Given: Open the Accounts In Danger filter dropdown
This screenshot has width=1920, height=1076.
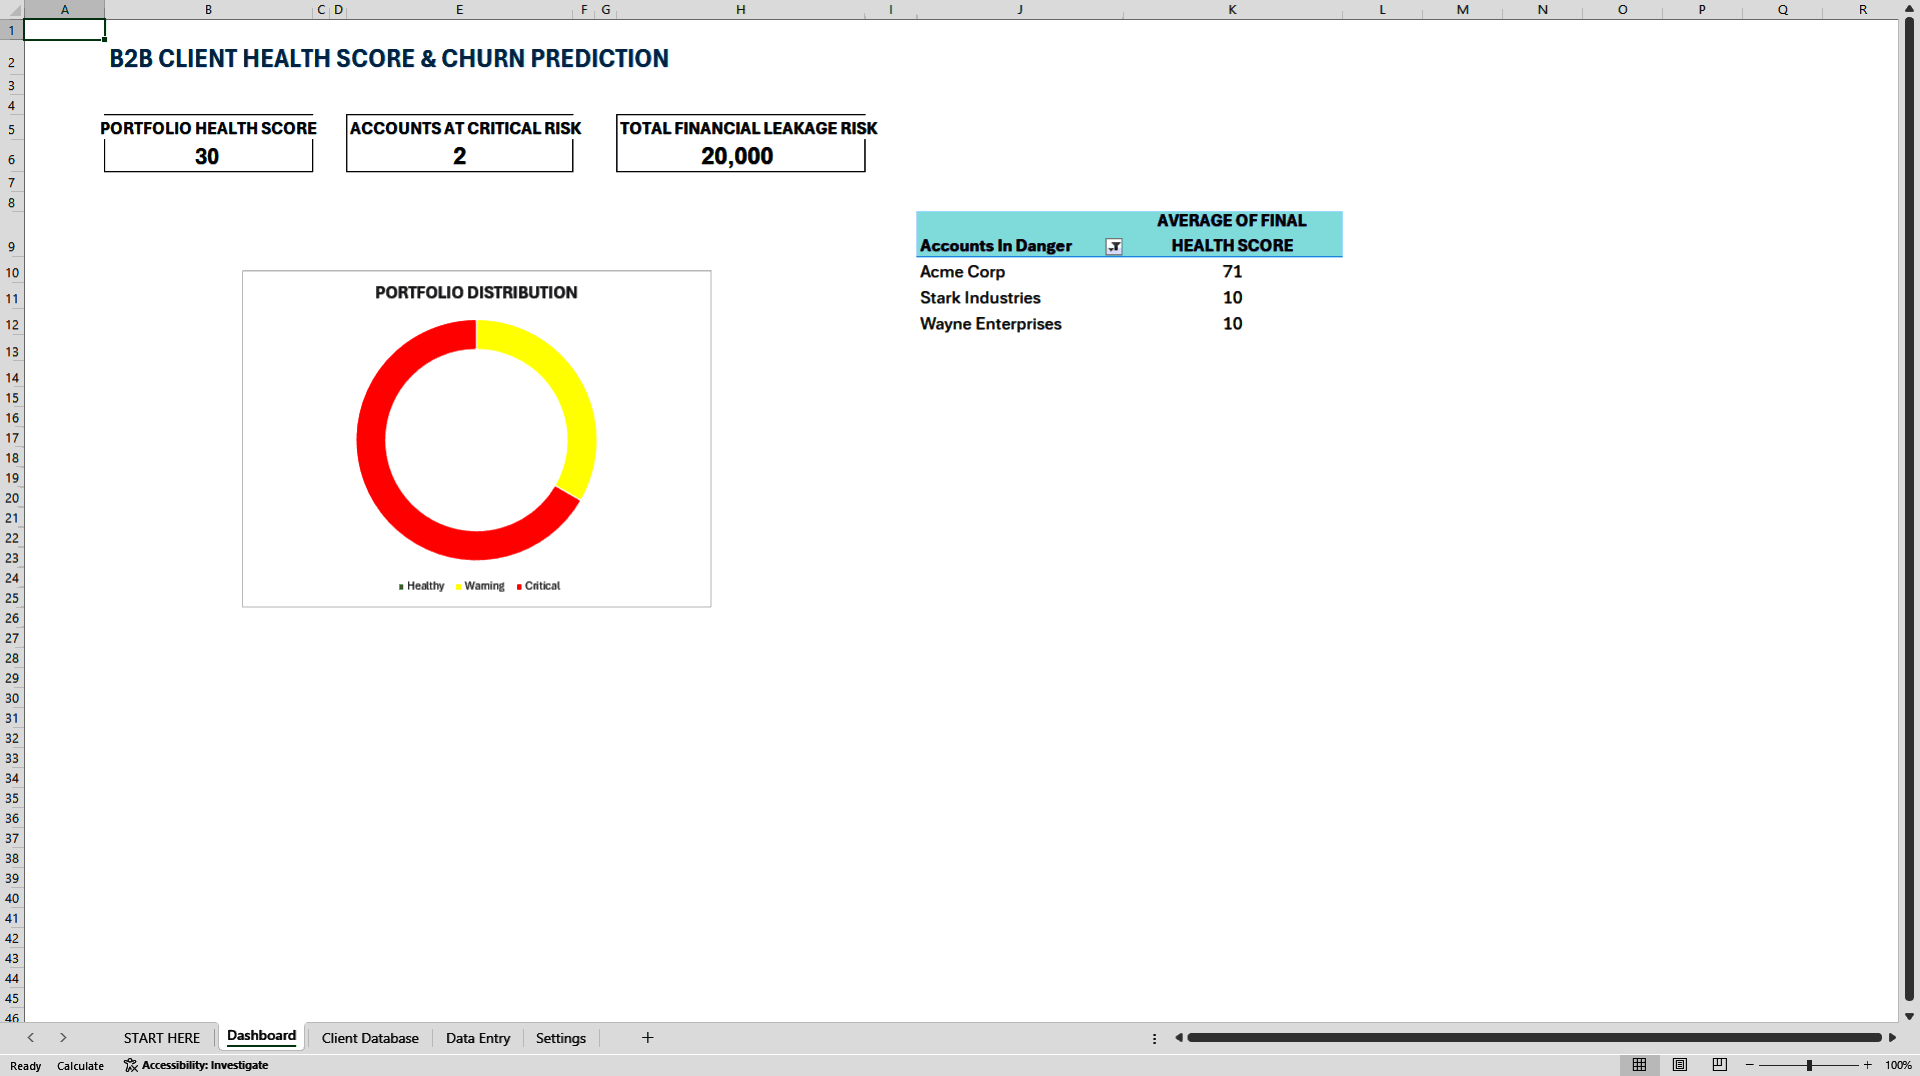Looking at the screenshot, I should pyautogui.click(x=1113, y=247).
